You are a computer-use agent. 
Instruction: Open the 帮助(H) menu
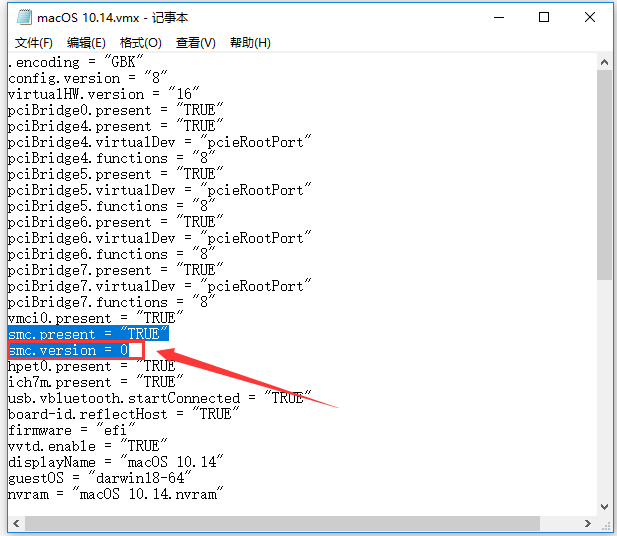[x=250, y=43]
